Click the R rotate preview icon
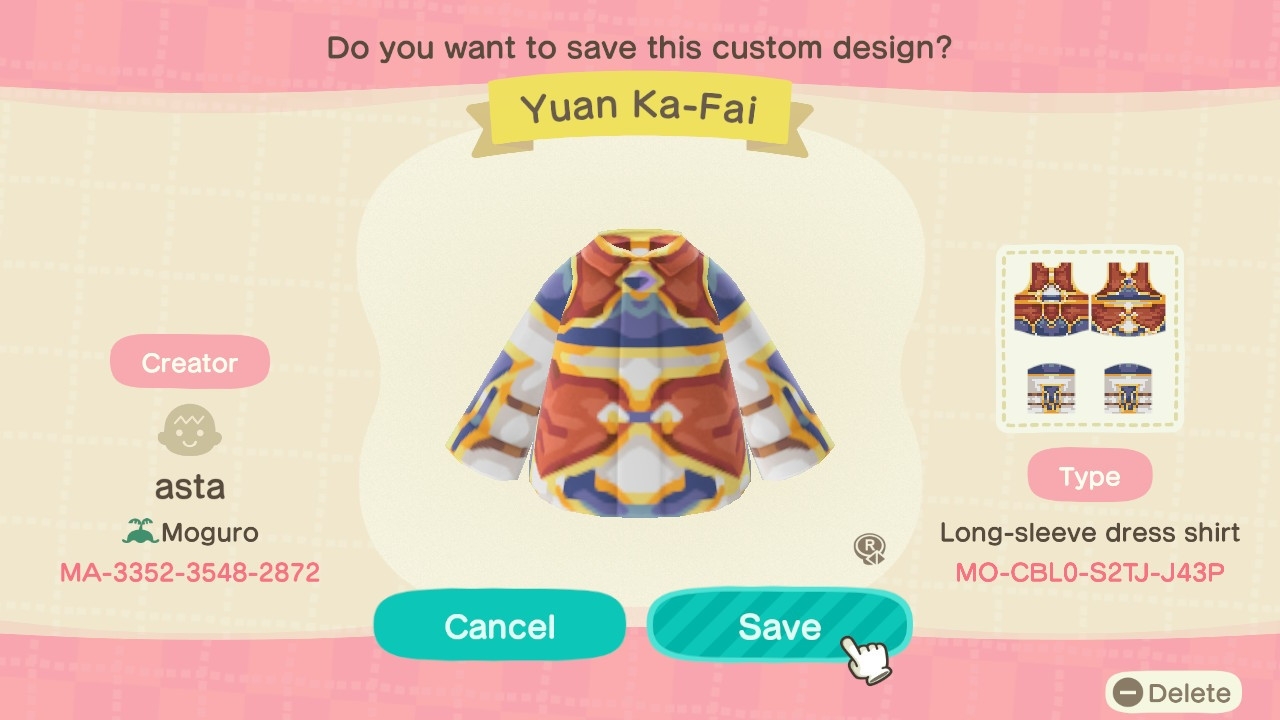 [868, 549]
